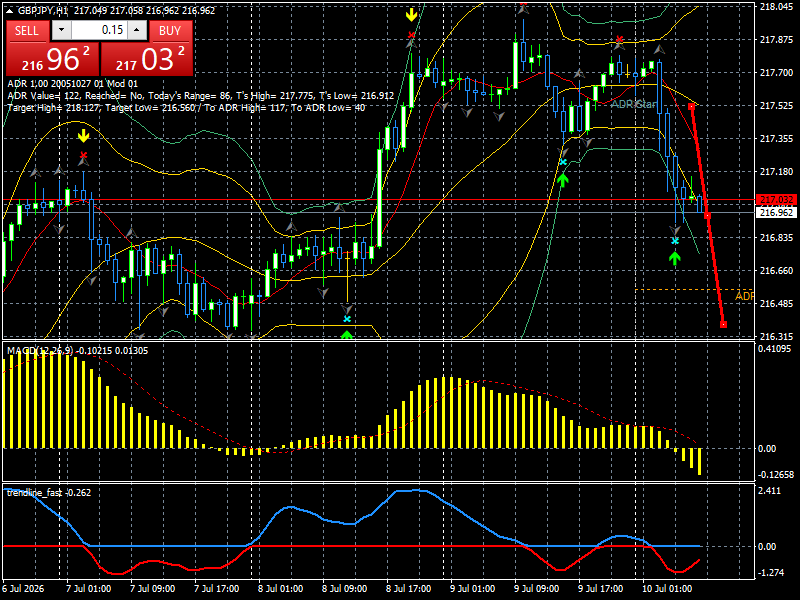Click the 7 Jul 01:00 time label
The image size is (800, 600).
point(89,588)
